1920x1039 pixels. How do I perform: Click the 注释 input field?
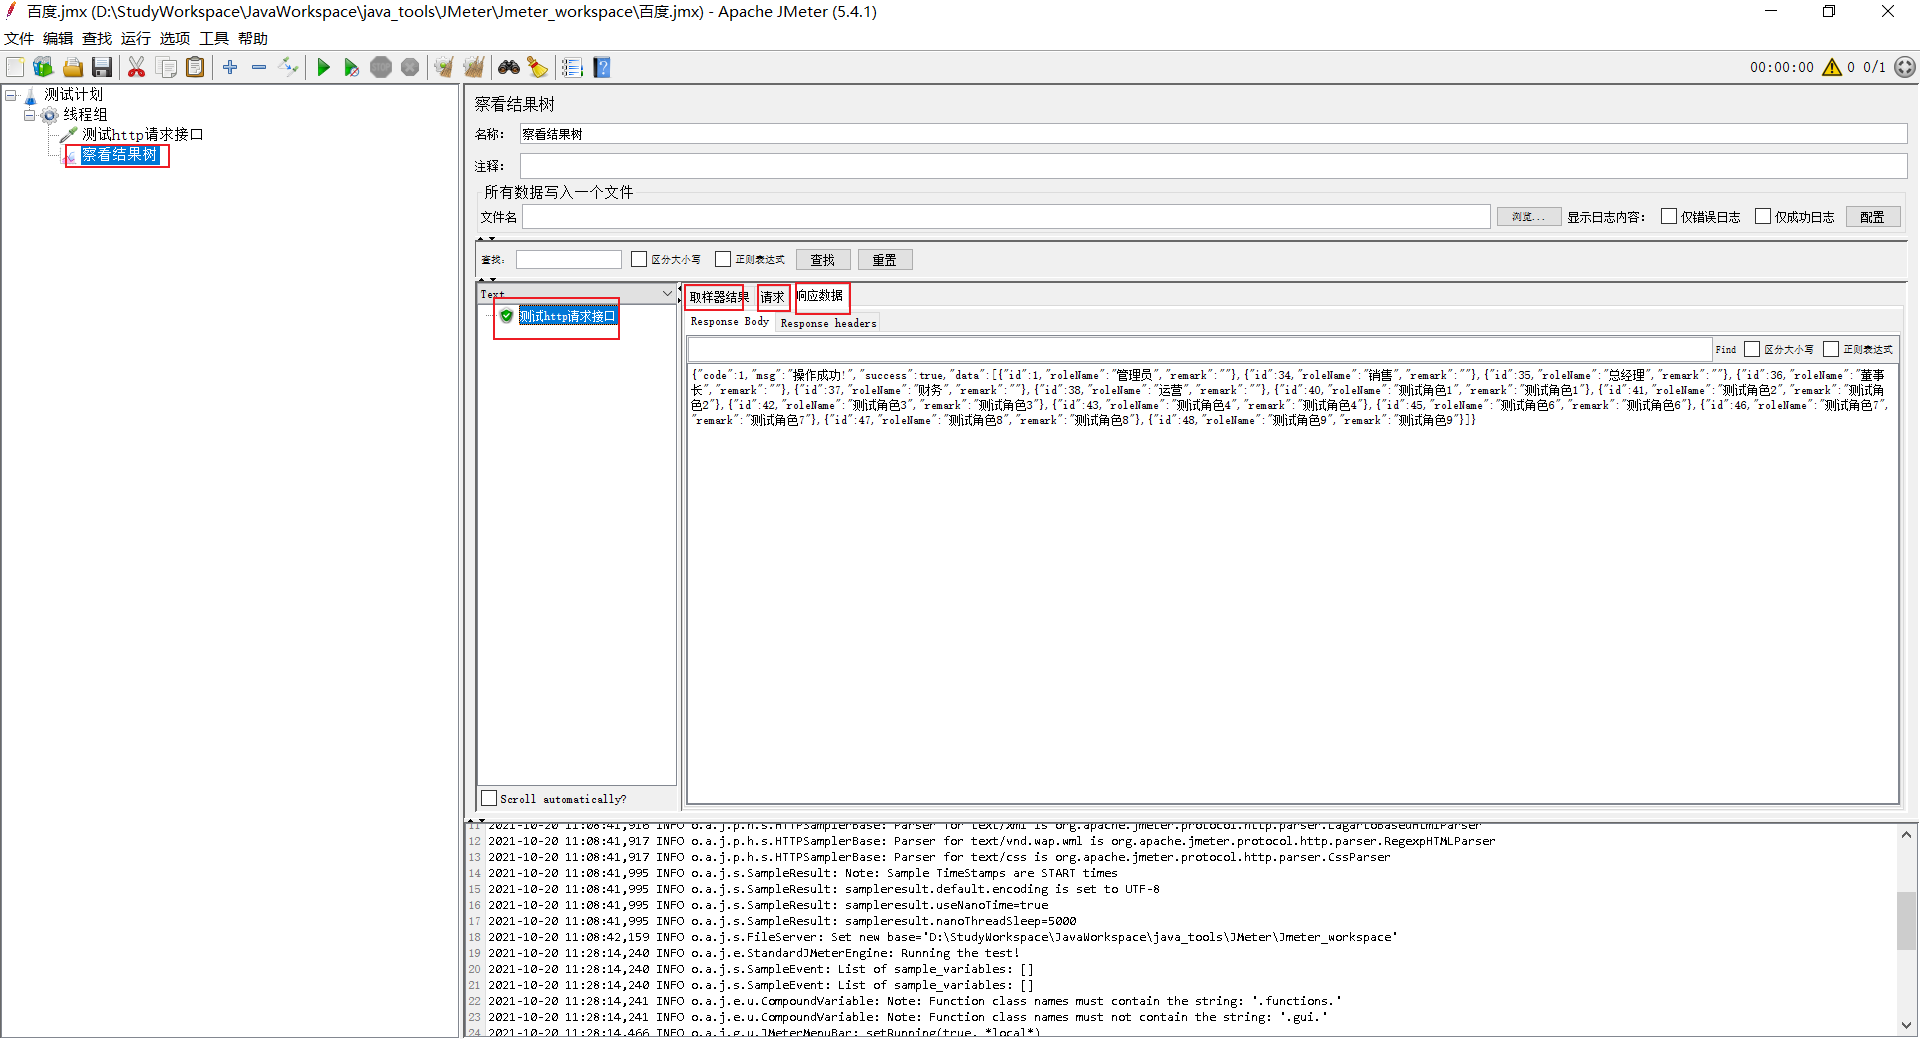pyautogui.click(x=1213, y=166)
